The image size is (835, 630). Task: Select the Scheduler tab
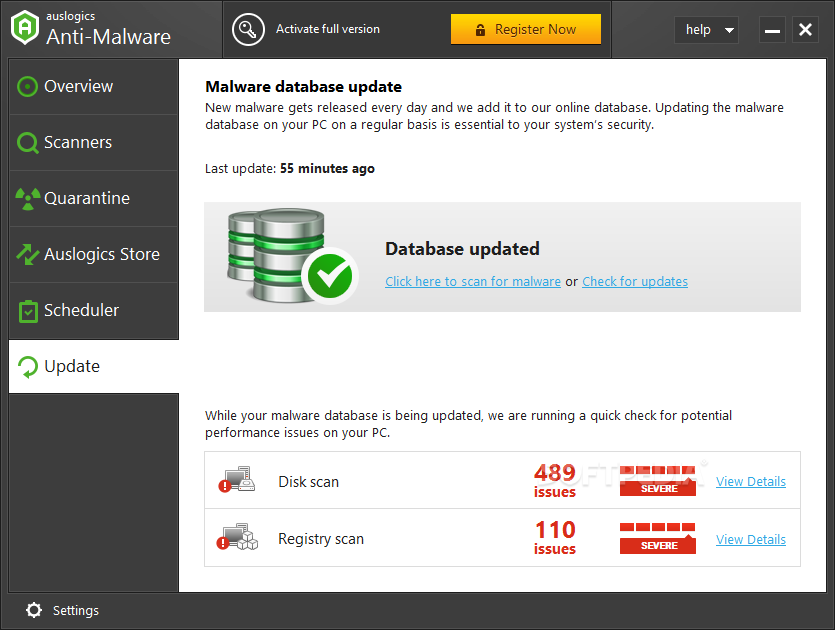tap(94, 311)
